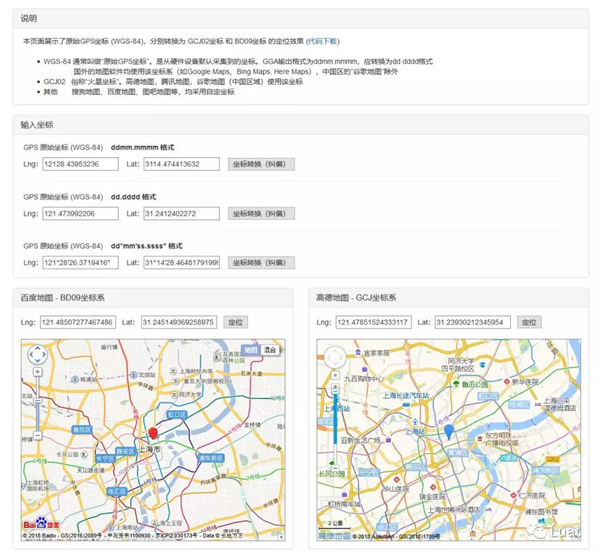This screenshot has width=600, height=556.
Task: Convert the ddmm.mmmm format coordinates
Action: click(x=261, y=164)
